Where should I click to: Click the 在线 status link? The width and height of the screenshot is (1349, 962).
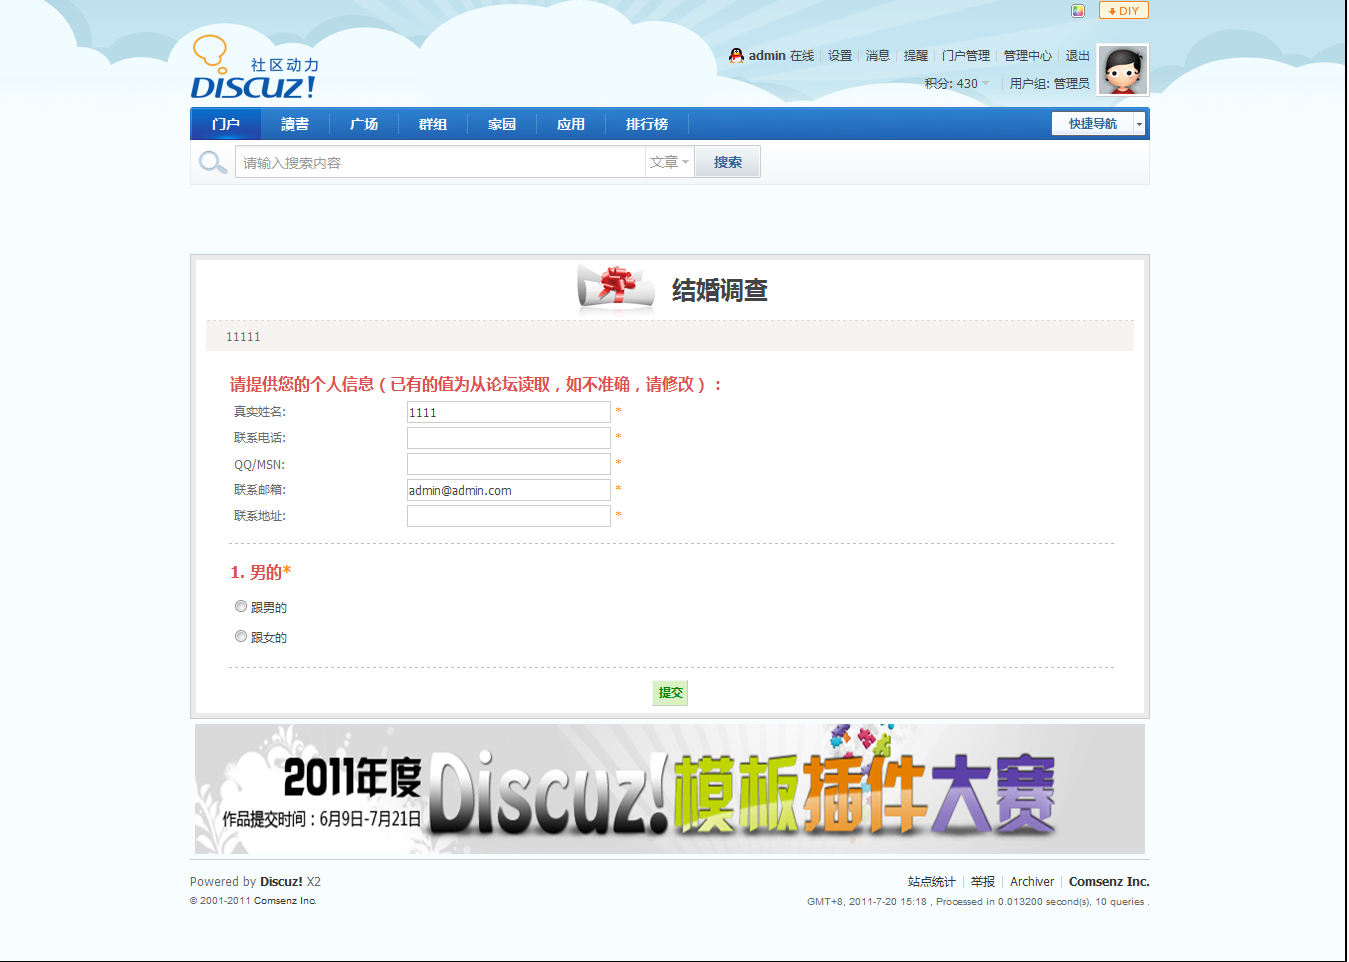tap(802, 56)
